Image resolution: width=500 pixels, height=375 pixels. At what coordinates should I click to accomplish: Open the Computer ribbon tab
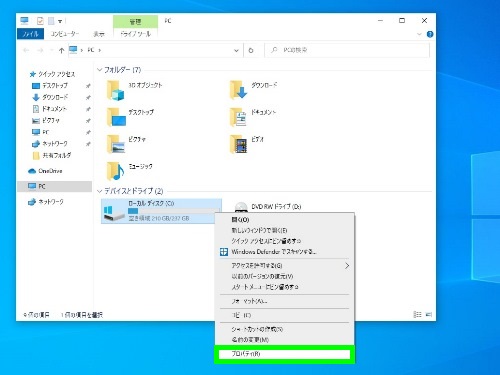click(65, 34)
